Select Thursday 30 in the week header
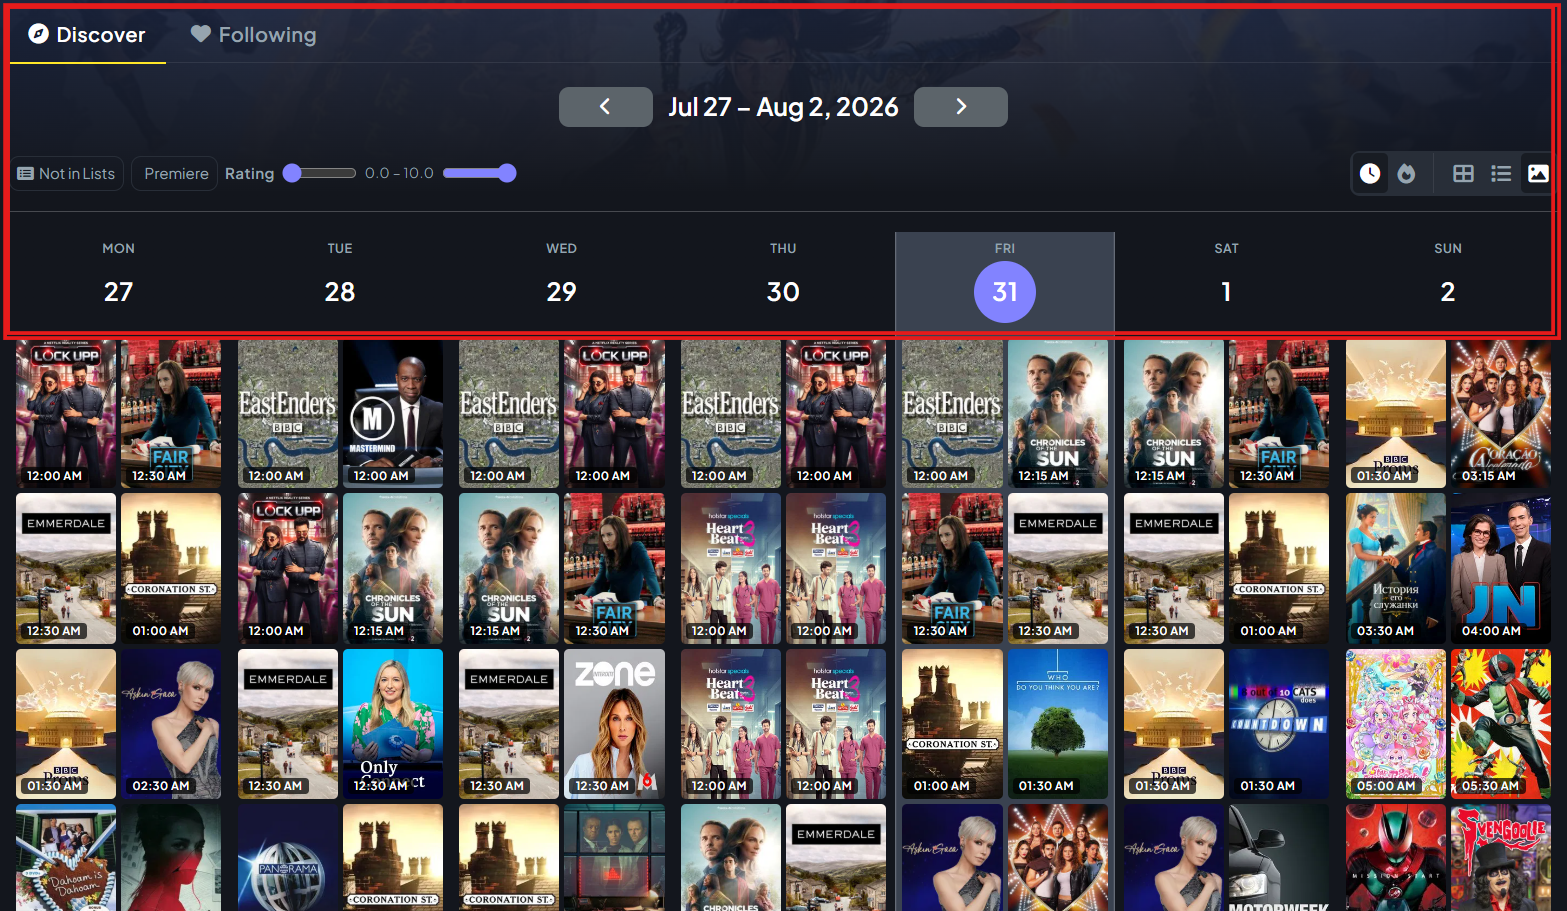The width and height of the screenshot is (1567, 911). (x=783, y=282)
